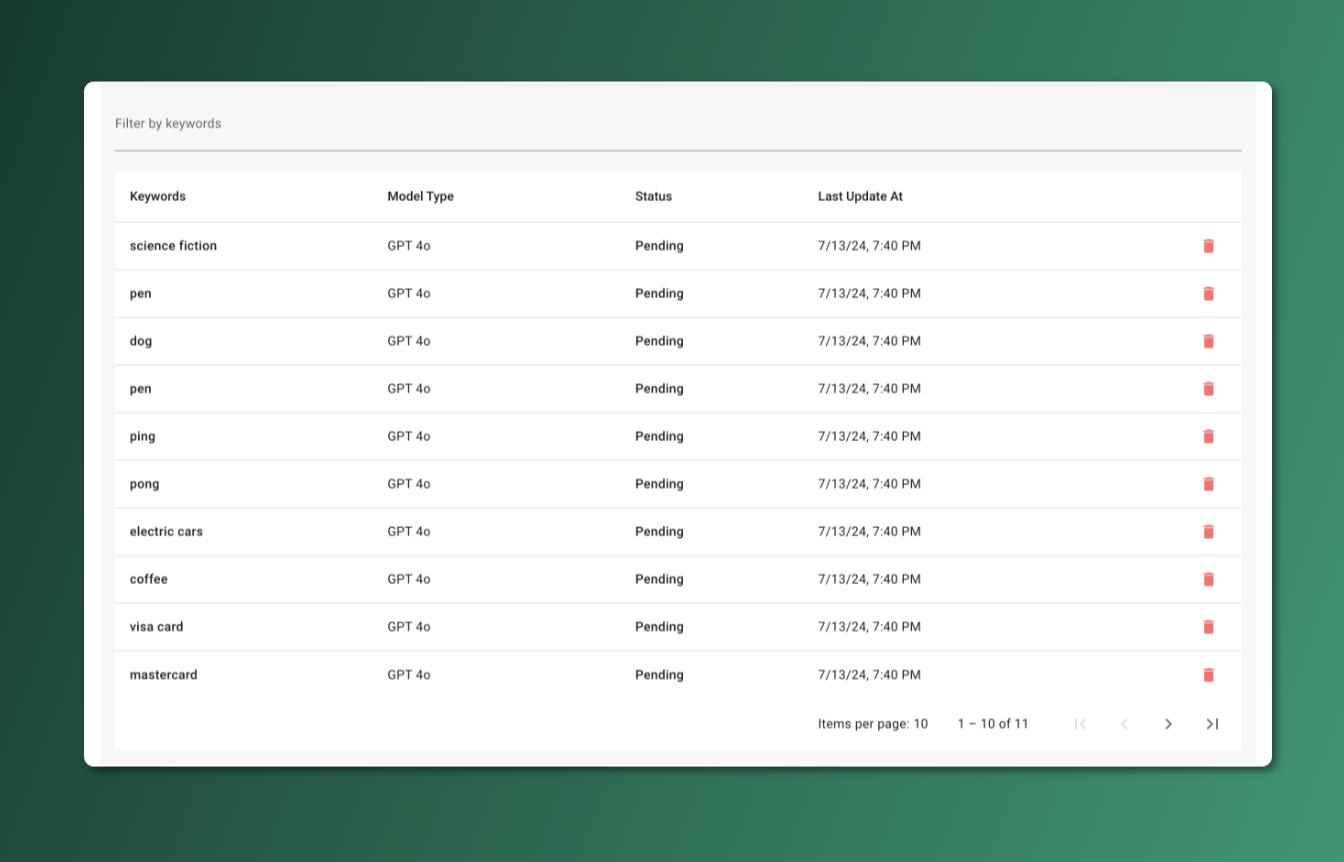Click the update time for coffee
This screenshot has width=1344, height=862.
[869, 579]
